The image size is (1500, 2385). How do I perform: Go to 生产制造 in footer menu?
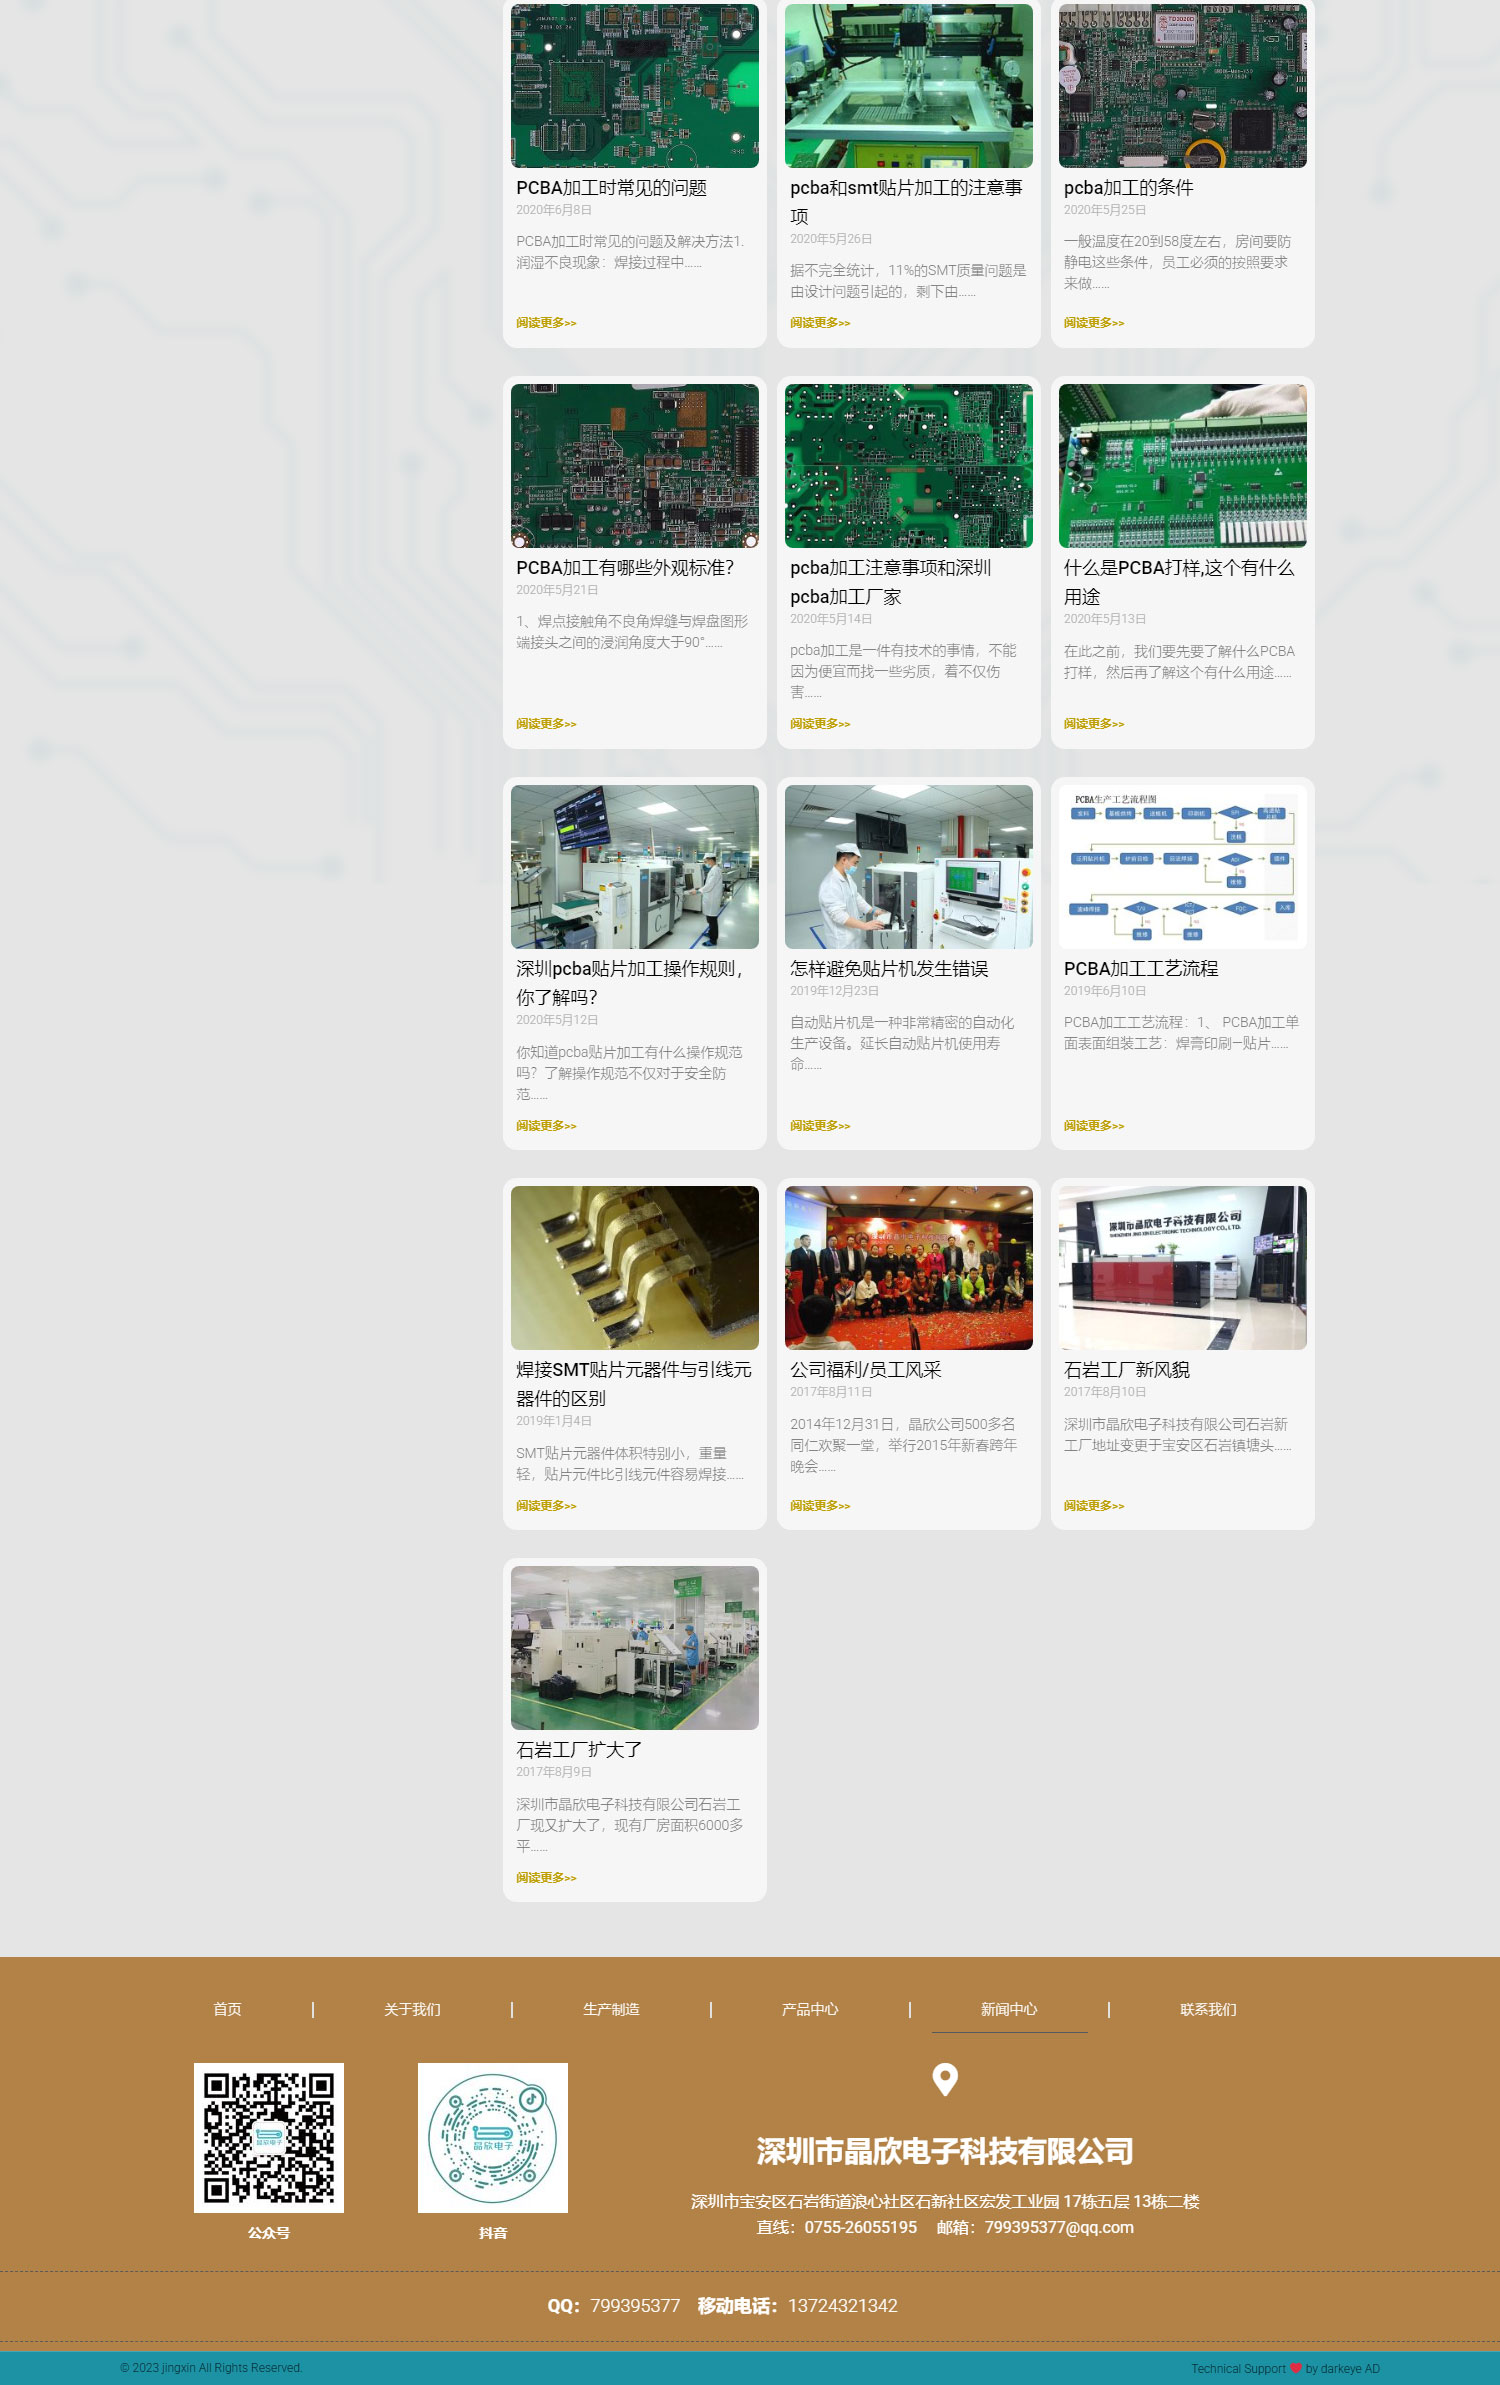(x=611, y=2009)
